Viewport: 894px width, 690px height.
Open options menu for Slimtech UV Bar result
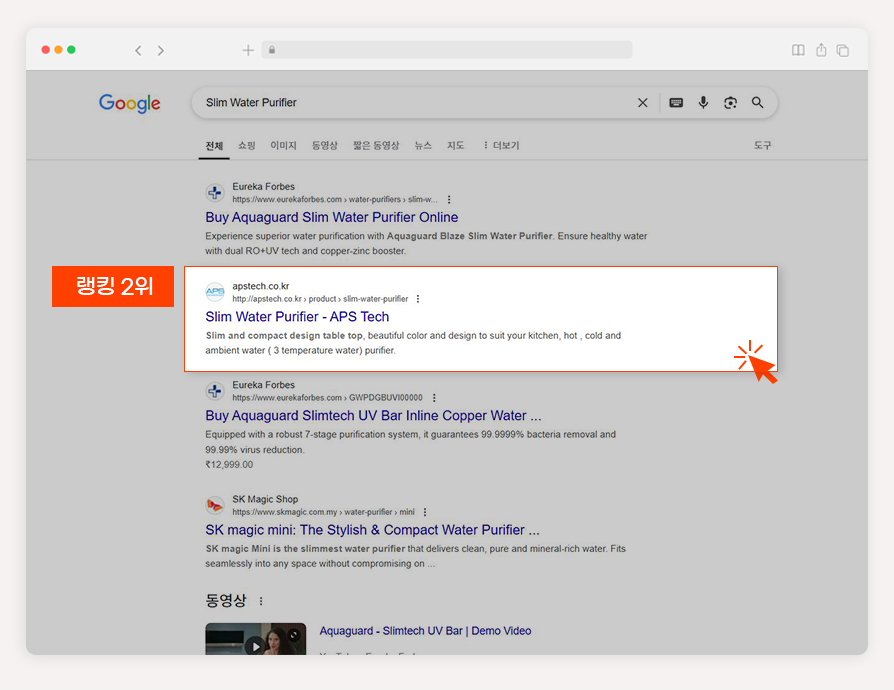tap(434, 397)
